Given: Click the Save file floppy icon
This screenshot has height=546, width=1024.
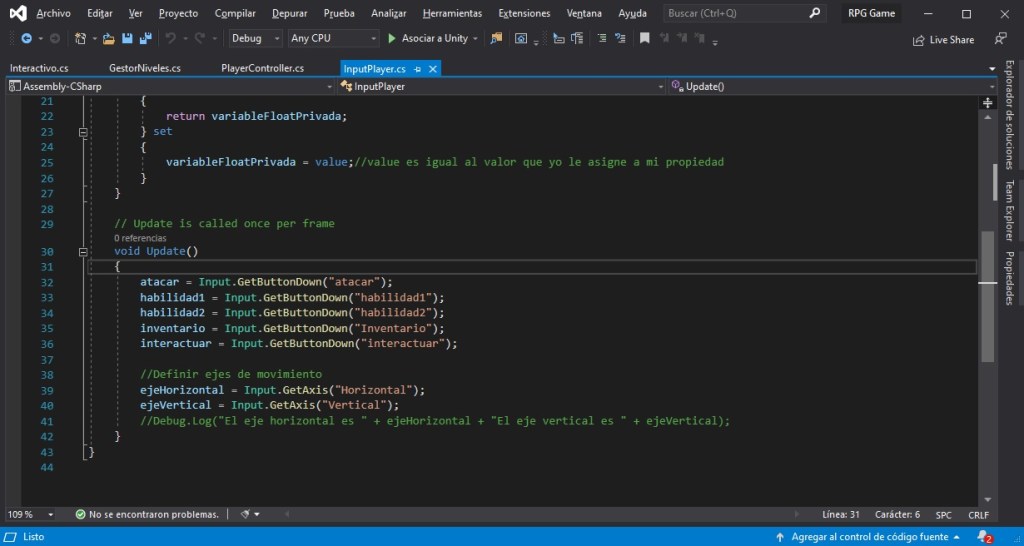Looking at the screenshot, I should 127,39.
